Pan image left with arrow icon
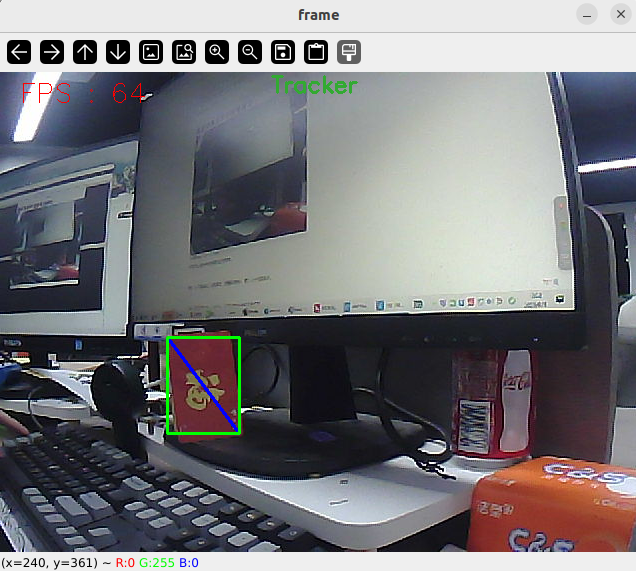 point(19,52)
